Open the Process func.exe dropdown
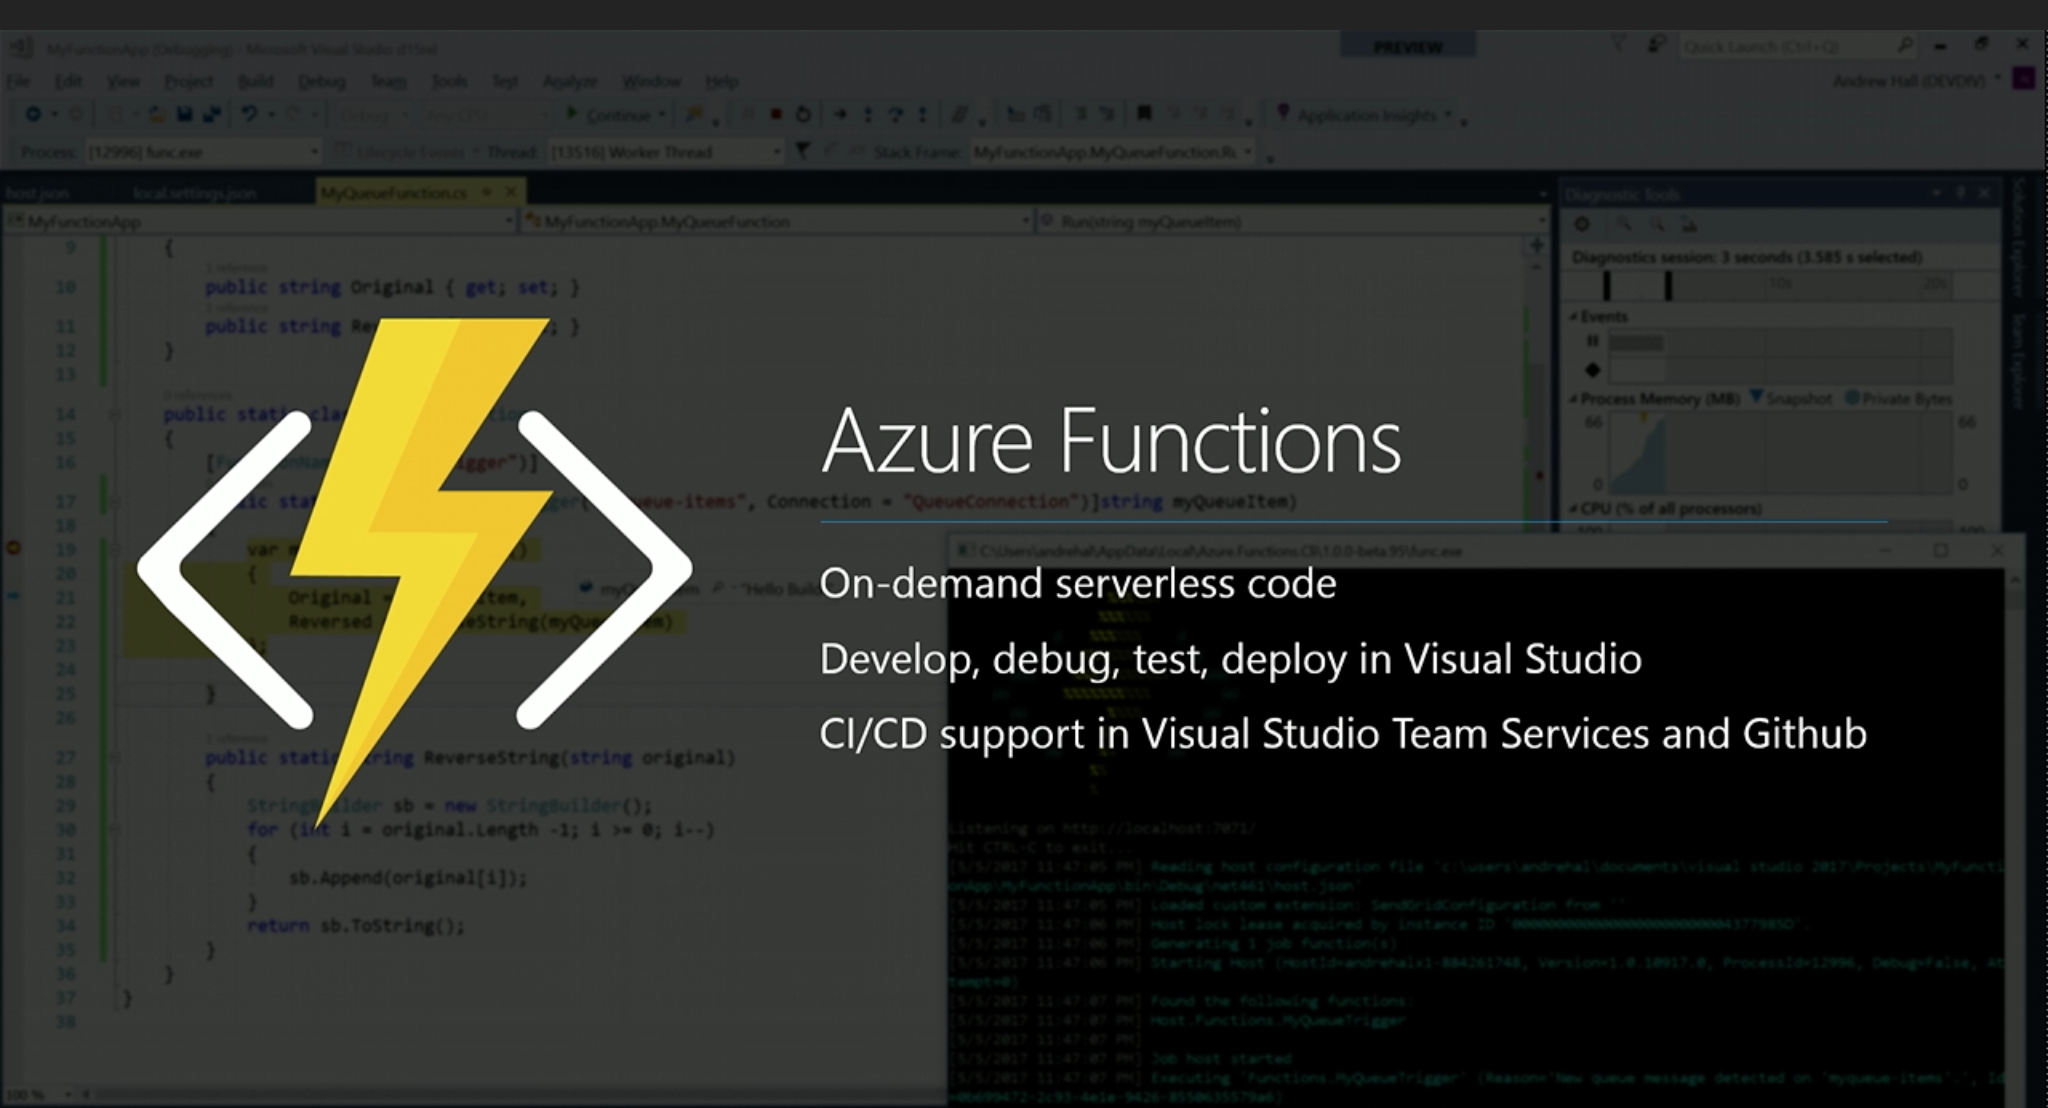 (x=203, y=152)
